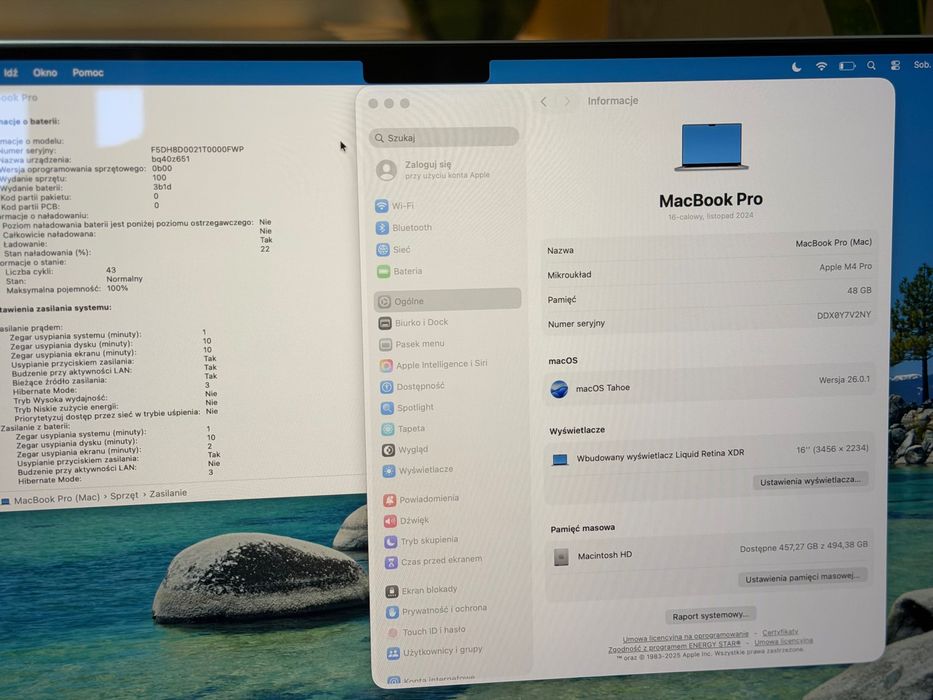Image resolution: width=933 pixels, height=700 pixels.
Task: Open Użytkownicy i grupy settings
Action: pos(435,652)
